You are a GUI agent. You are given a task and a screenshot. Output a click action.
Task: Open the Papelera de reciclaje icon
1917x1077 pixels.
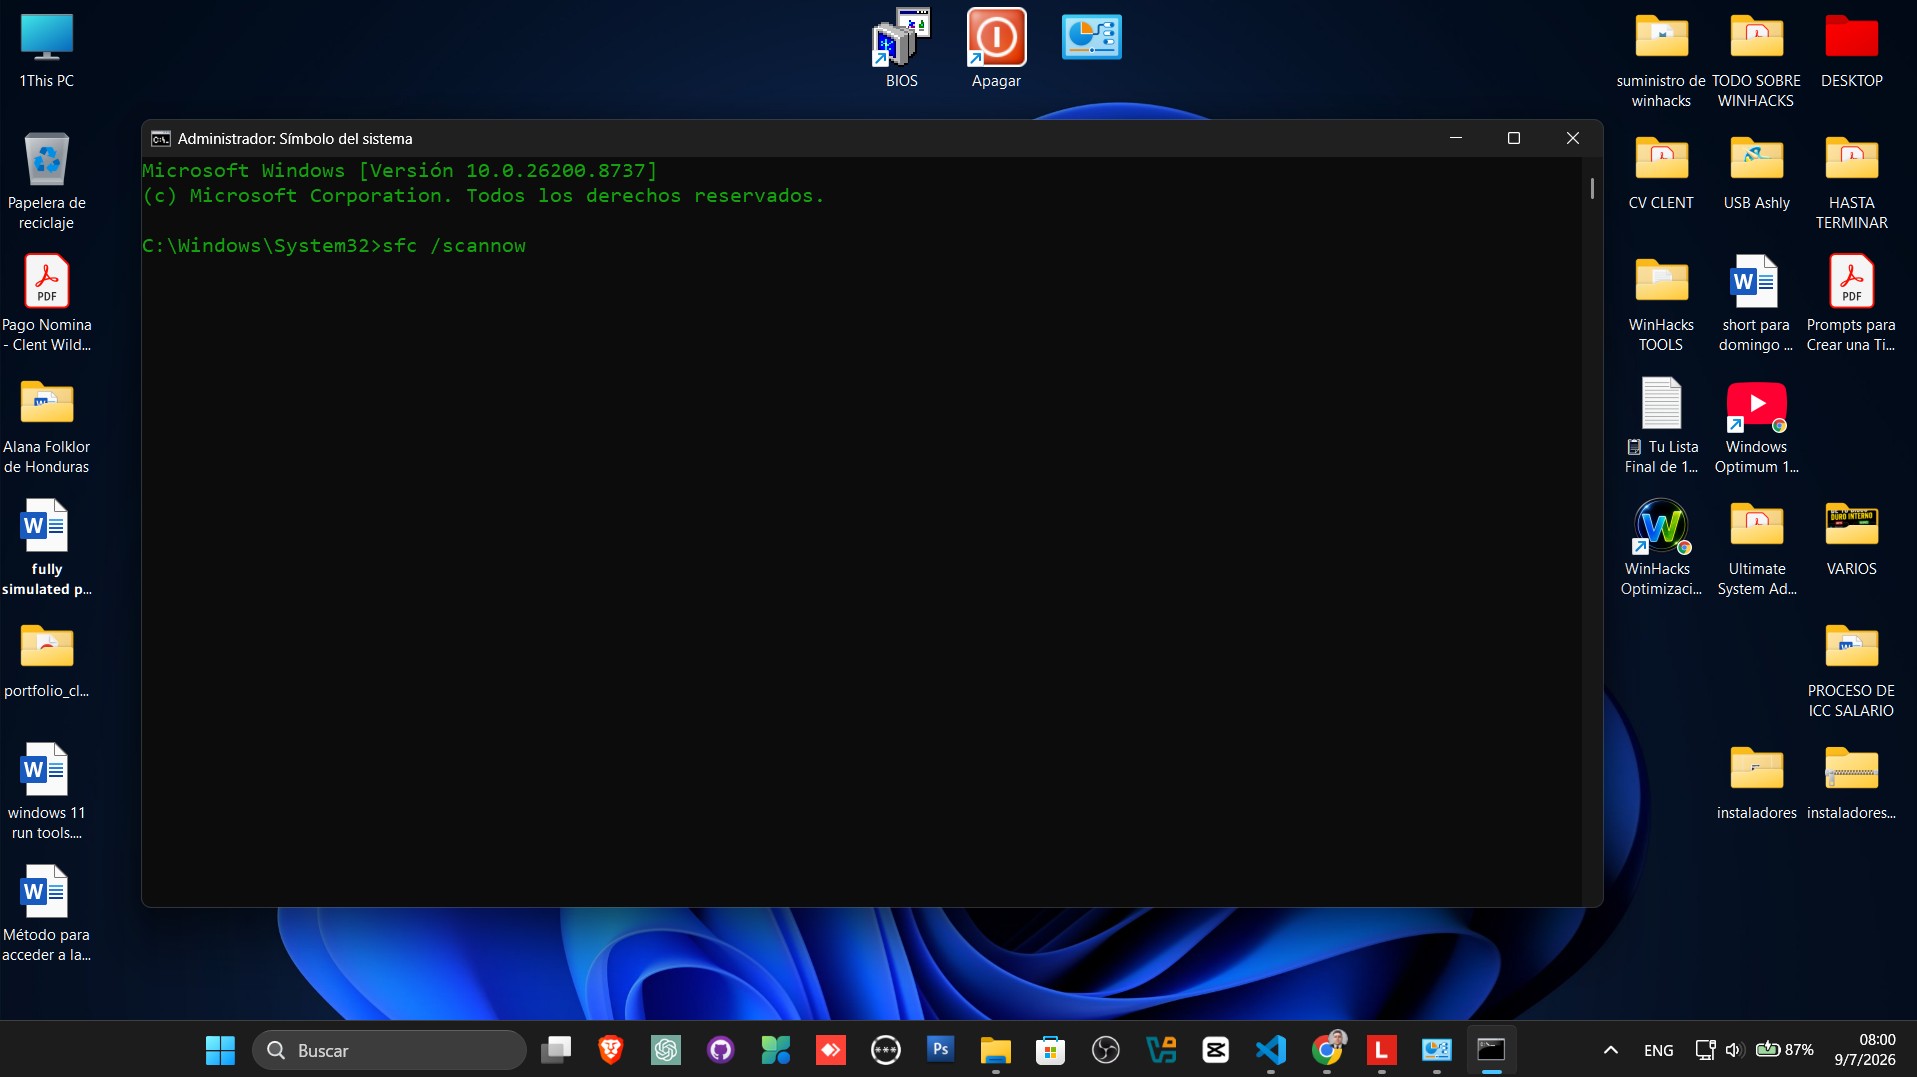click(x=46, y=180)
